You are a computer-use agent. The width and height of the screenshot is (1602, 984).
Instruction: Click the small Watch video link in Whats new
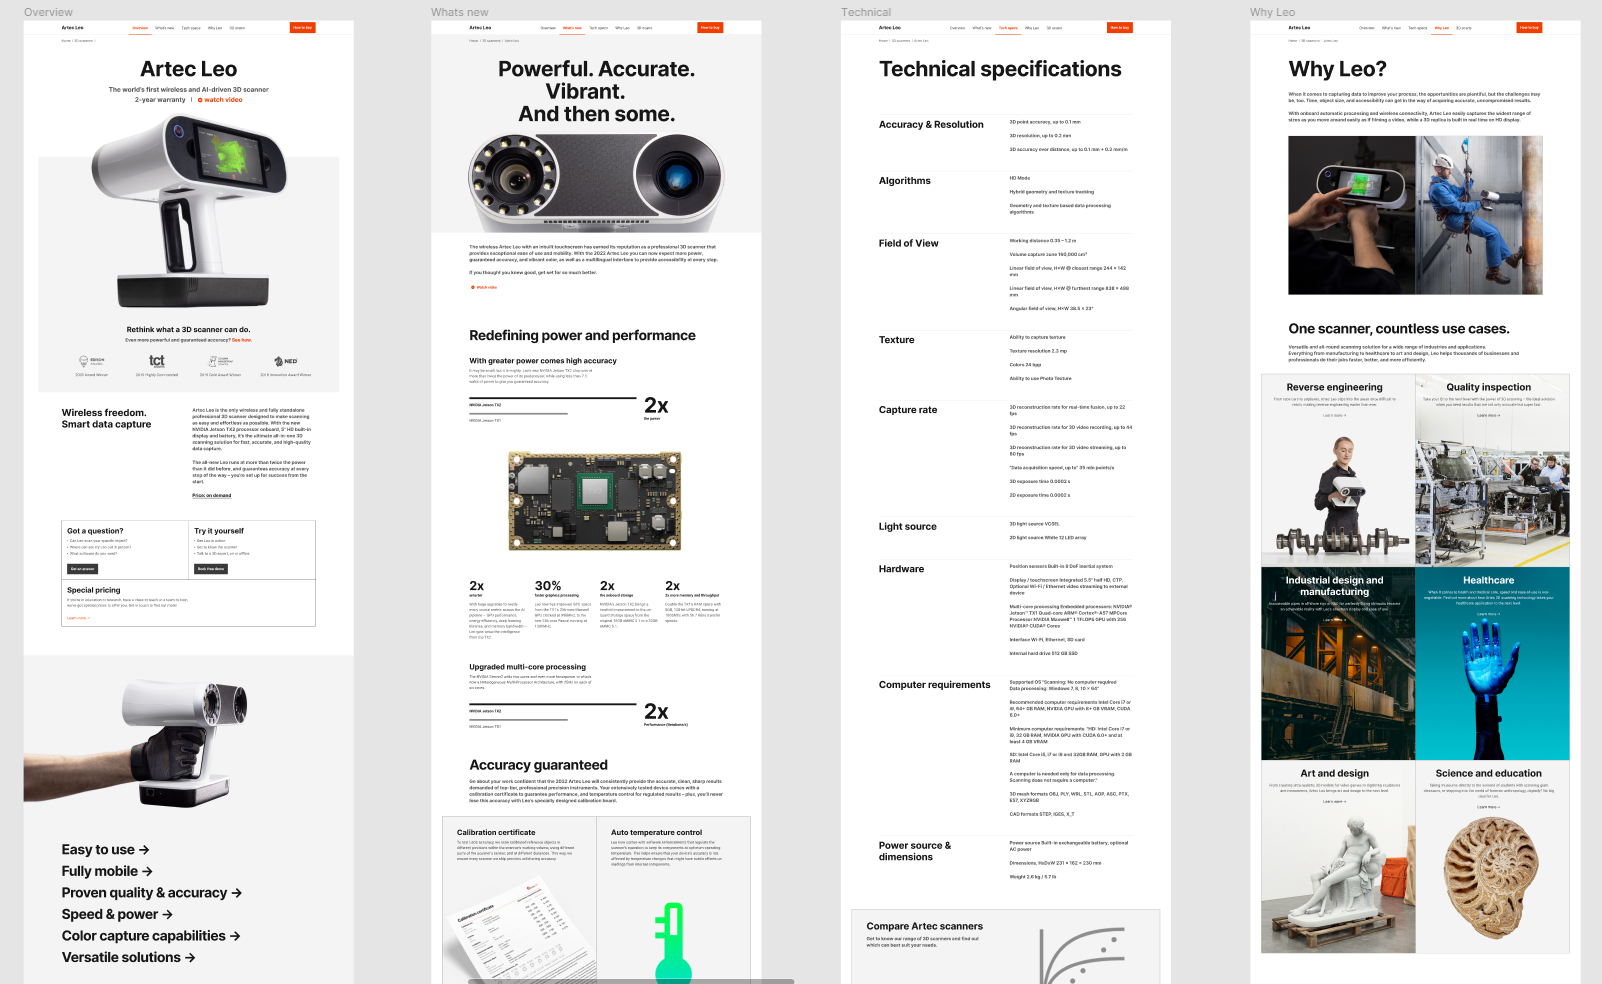pyautogui.click(x=484, y=287)
